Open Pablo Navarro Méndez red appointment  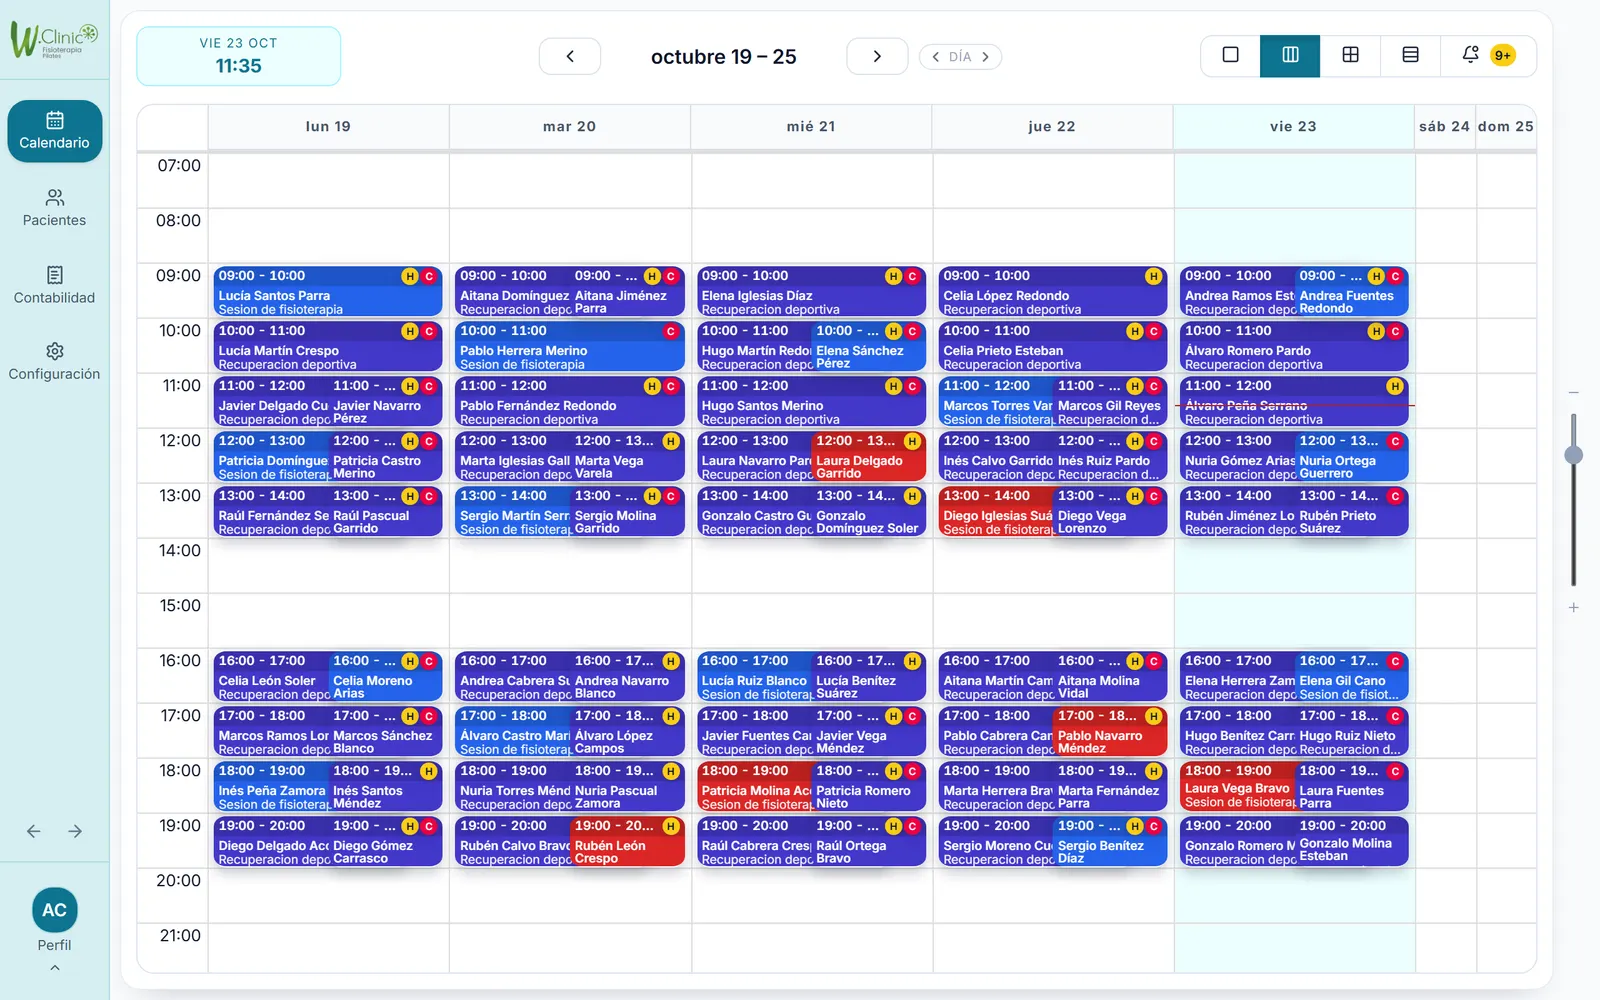[x=1110, y=731]
